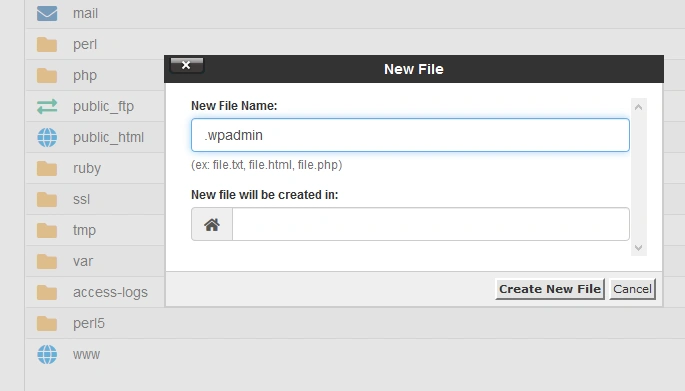The height and width of the screenshot is (391, 685).
Task: Click the public_html globe icon
Action: point(47,138)
